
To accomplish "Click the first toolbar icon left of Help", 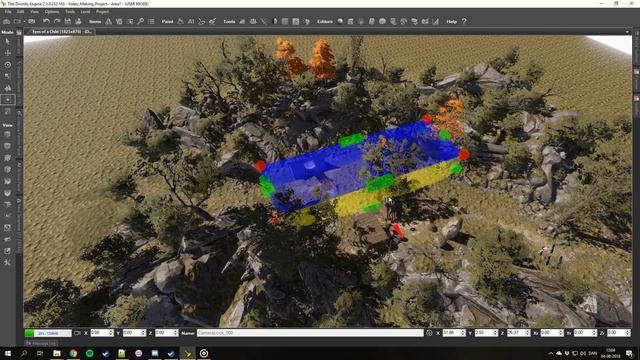I will pos(436,21).
